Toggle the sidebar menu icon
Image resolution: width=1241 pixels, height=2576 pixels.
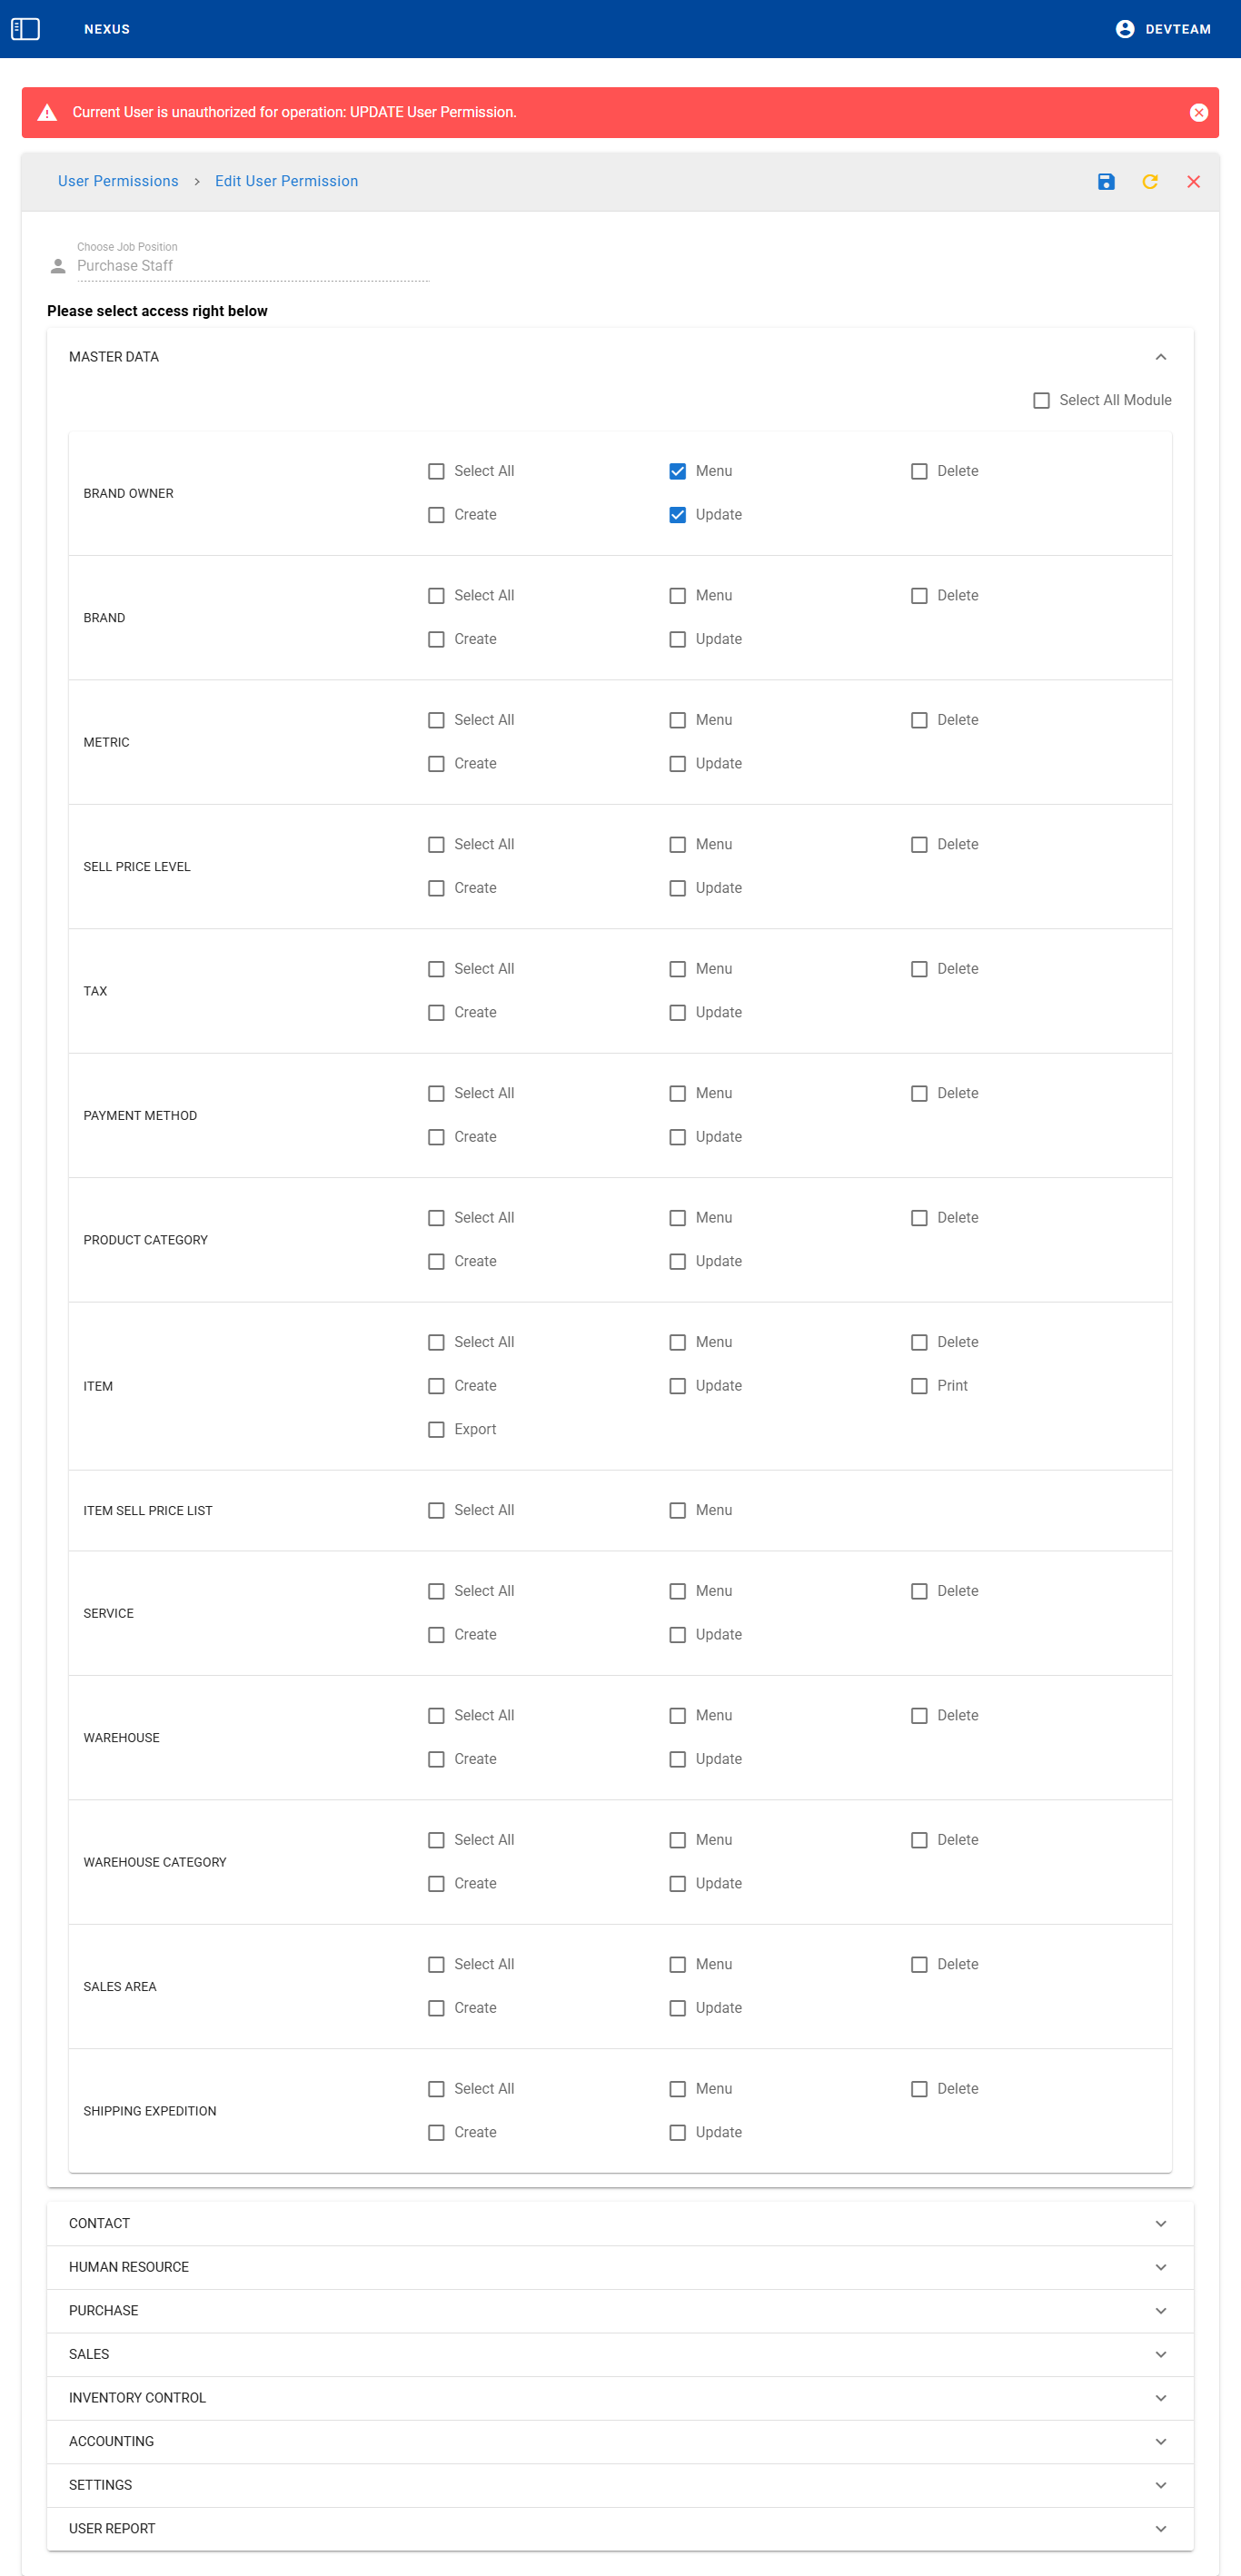click(x=25, y=29)
